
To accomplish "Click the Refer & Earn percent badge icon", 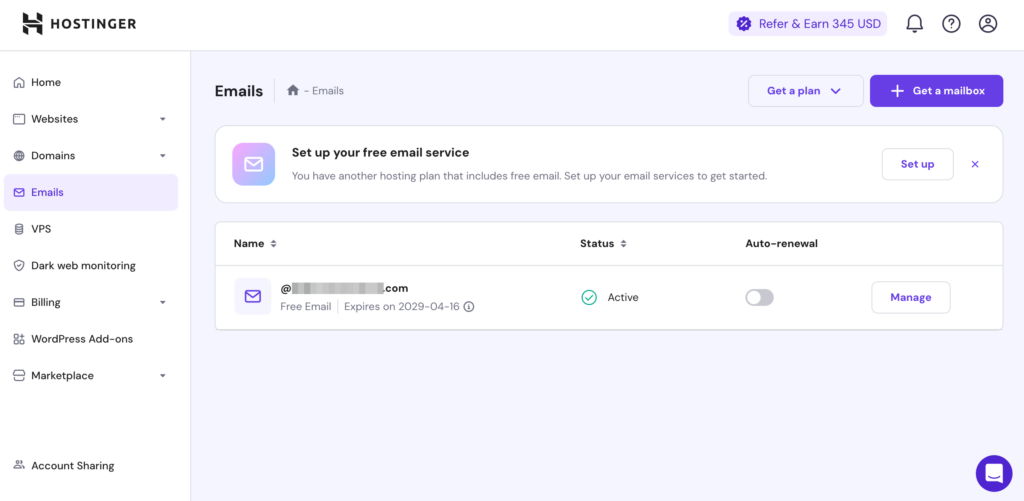I will (x=743, y=24).
